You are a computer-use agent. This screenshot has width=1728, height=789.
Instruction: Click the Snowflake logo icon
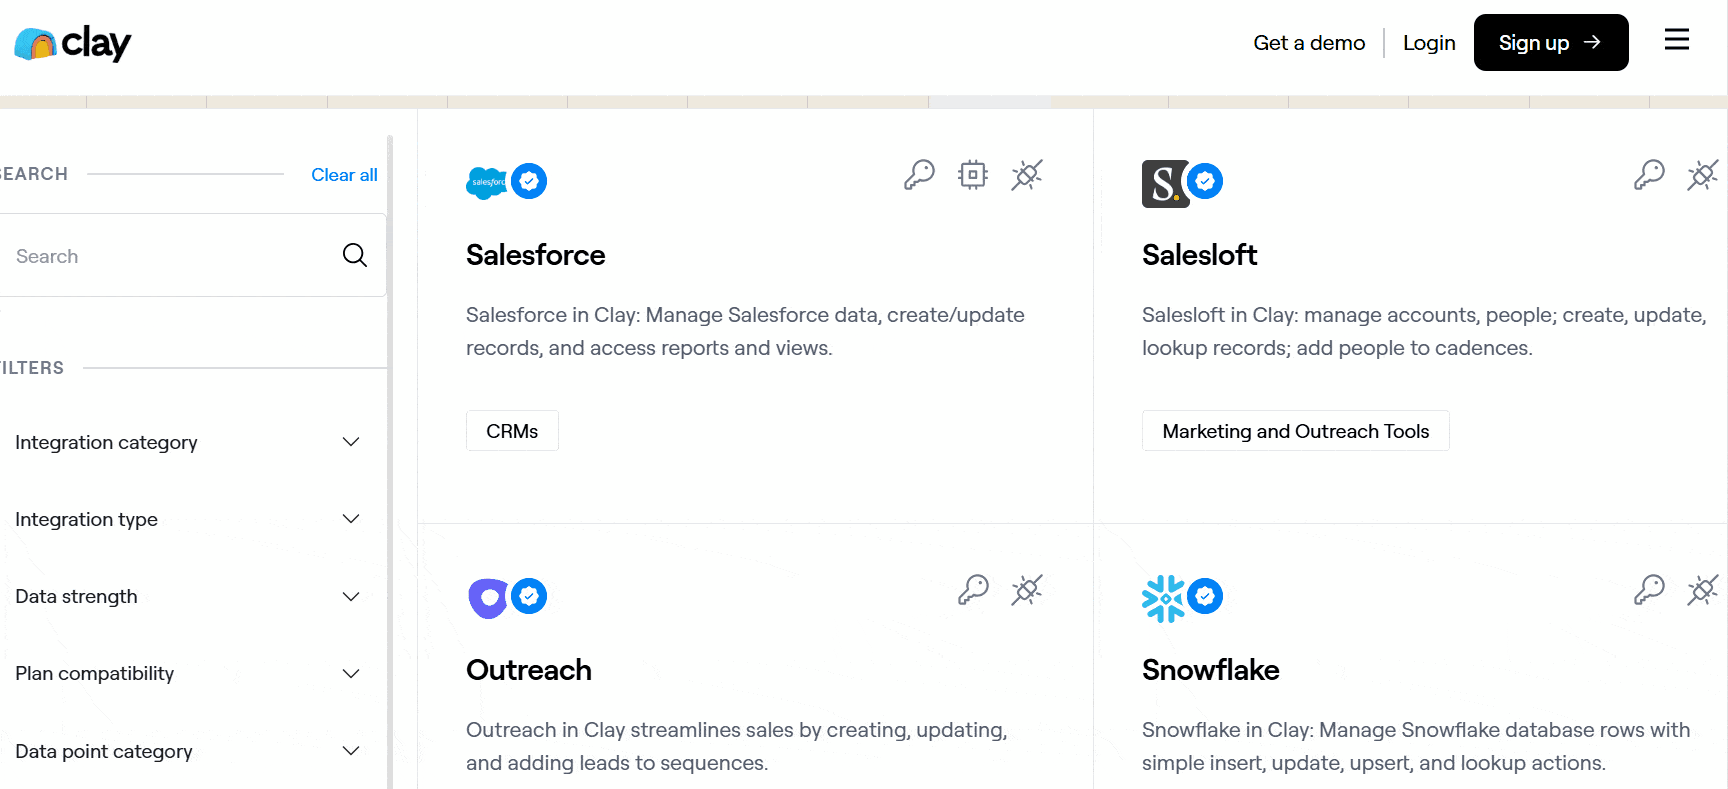coord(1163,598)
